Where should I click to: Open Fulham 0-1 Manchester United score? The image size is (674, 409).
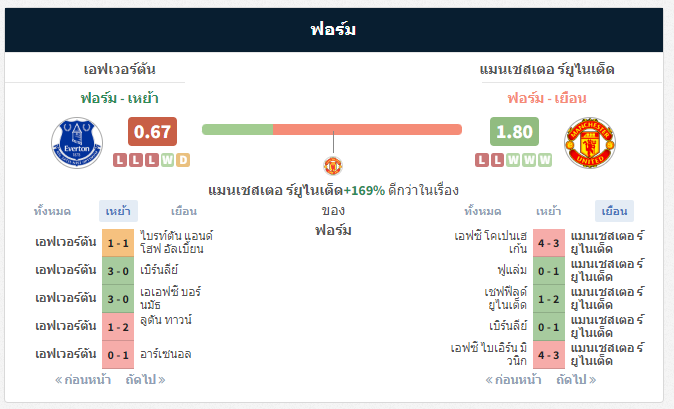(548, 271)
